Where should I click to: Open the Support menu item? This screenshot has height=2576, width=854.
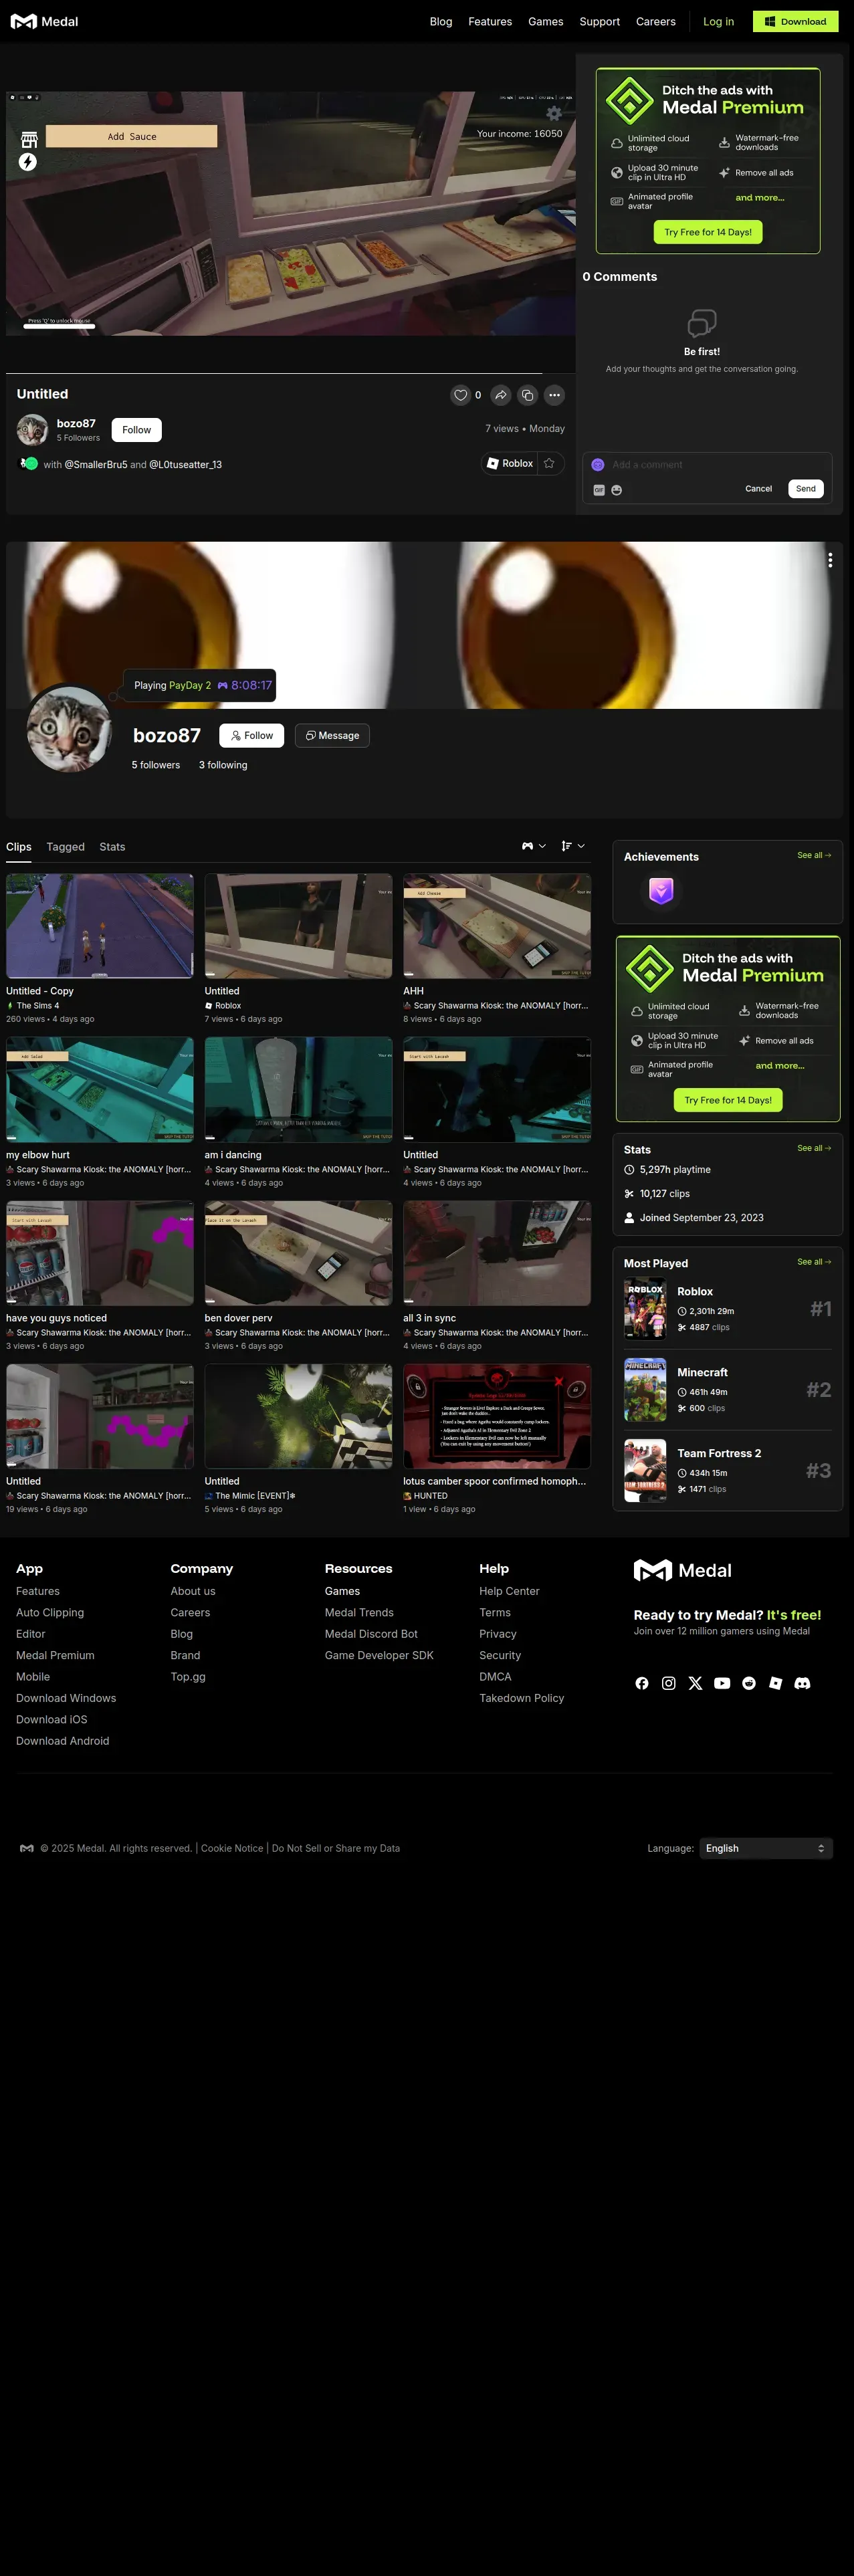point(600,21)
